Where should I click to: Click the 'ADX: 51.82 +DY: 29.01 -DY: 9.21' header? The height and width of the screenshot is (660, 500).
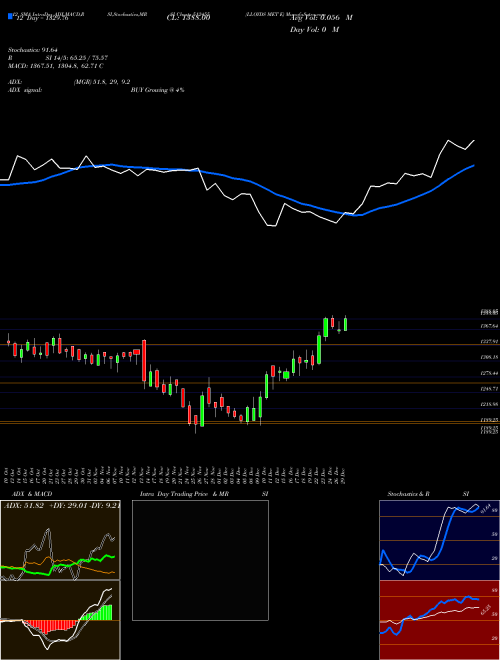pos(62,506)
